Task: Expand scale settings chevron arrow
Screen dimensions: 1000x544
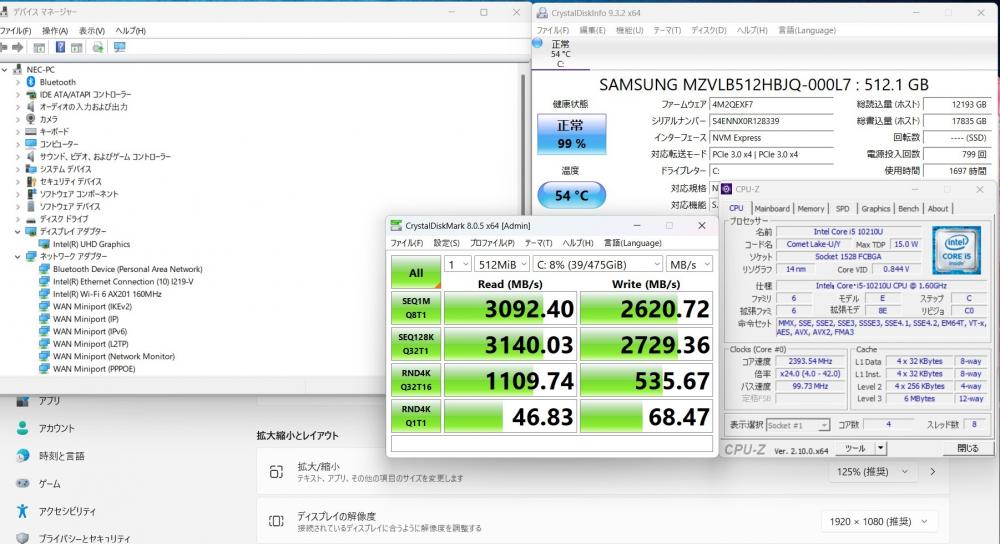Action: (932, 471)
